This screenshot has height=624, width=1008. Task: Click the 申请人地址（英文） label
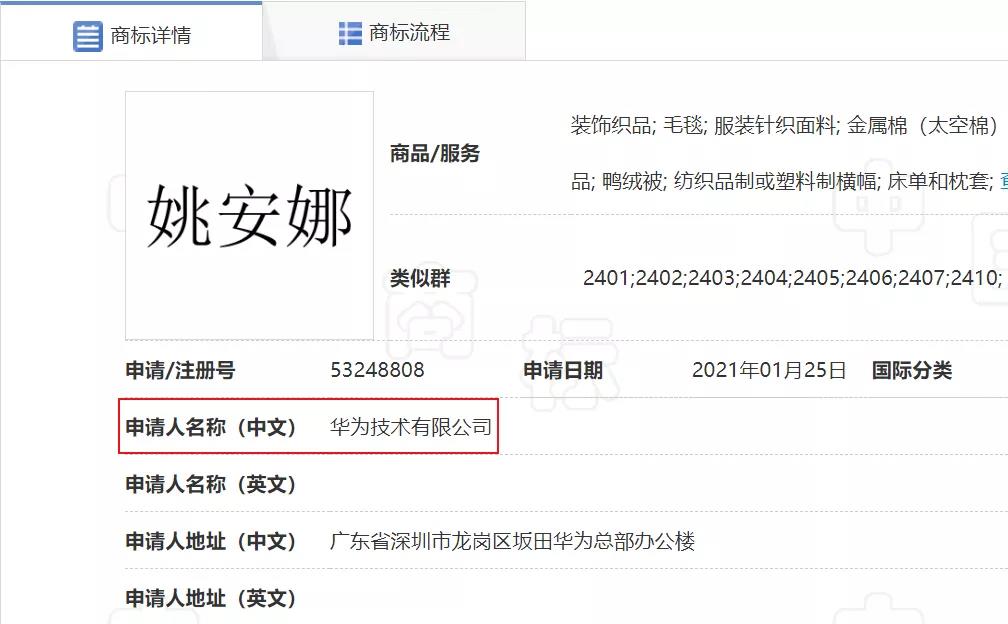(x=210, y=598)
